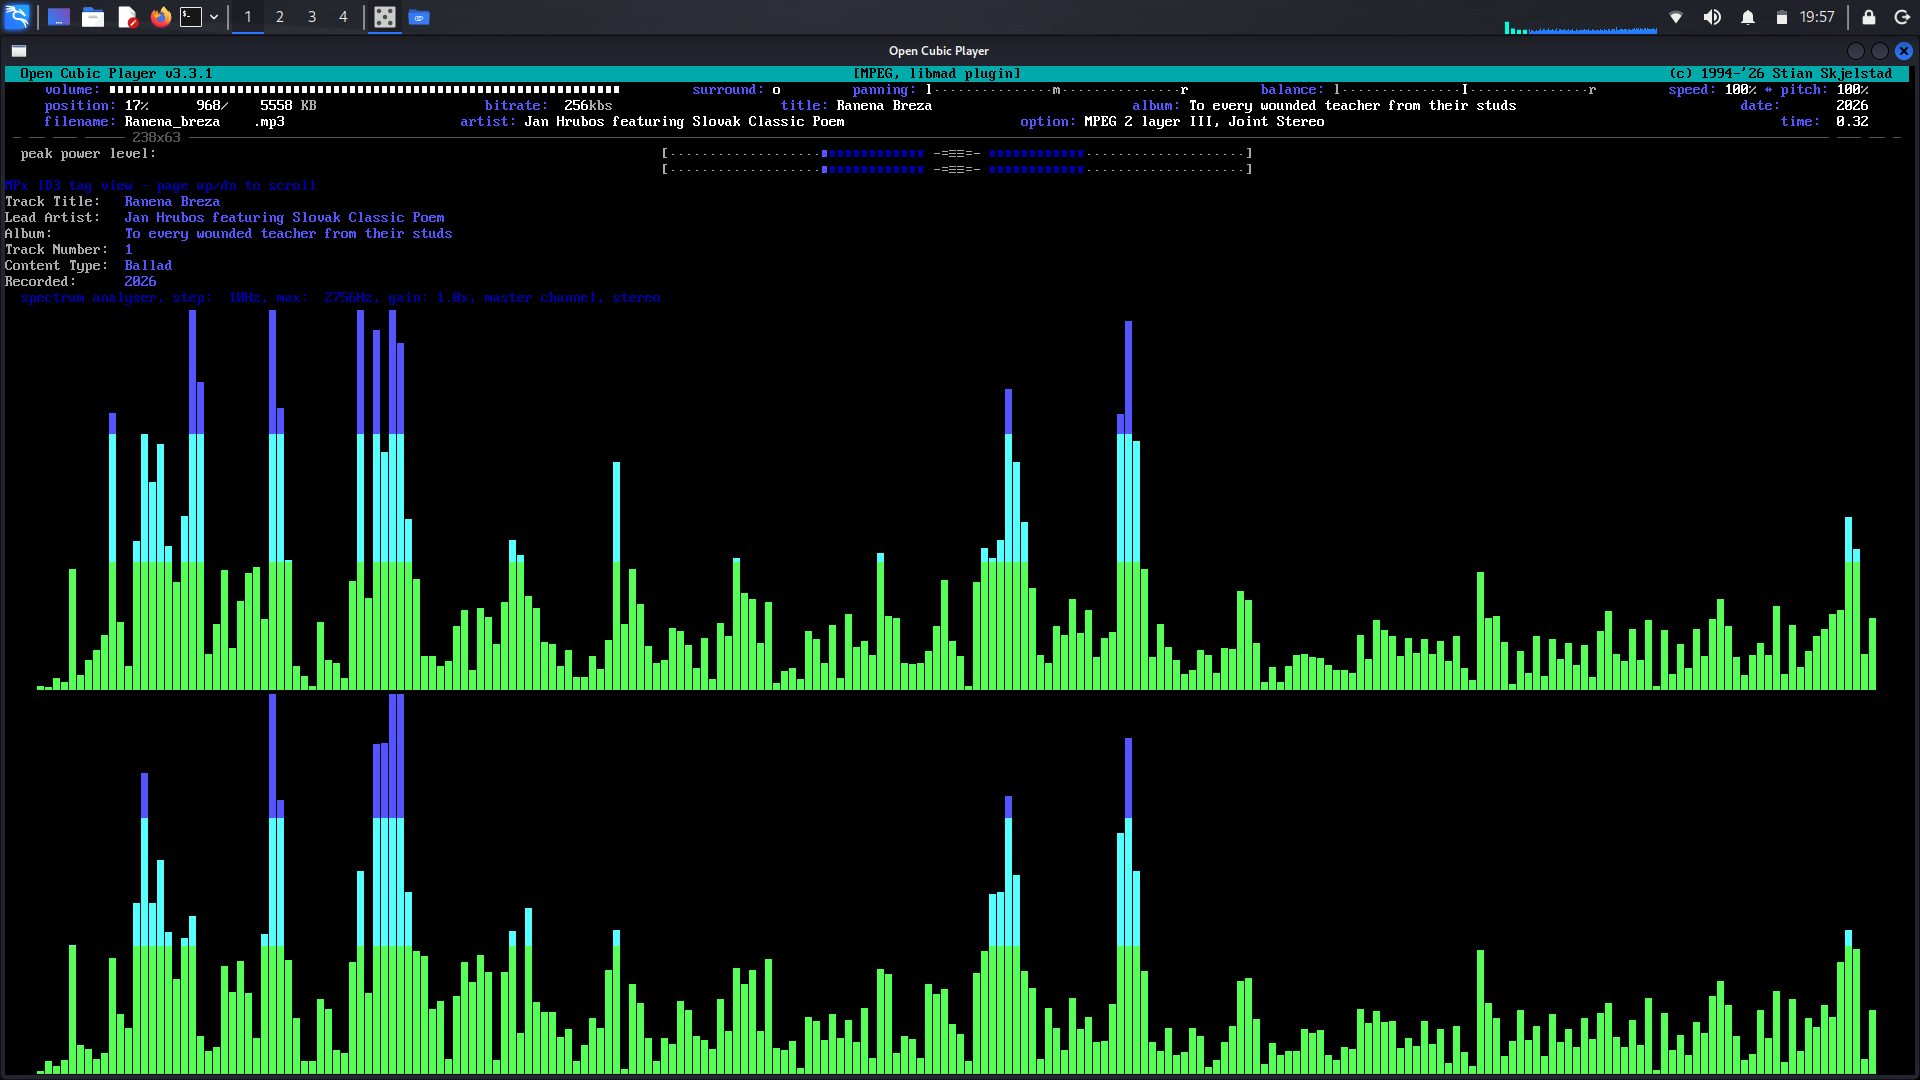Switch to workspace 3
The width and height of the screenshot is (1920, 1080).
coord(312,17)
